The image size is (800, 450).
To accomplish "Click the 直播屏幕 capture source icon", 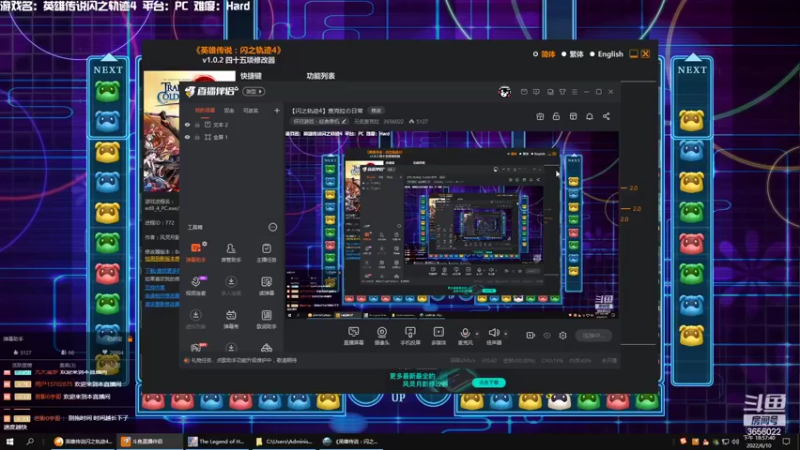I will 353,332.
